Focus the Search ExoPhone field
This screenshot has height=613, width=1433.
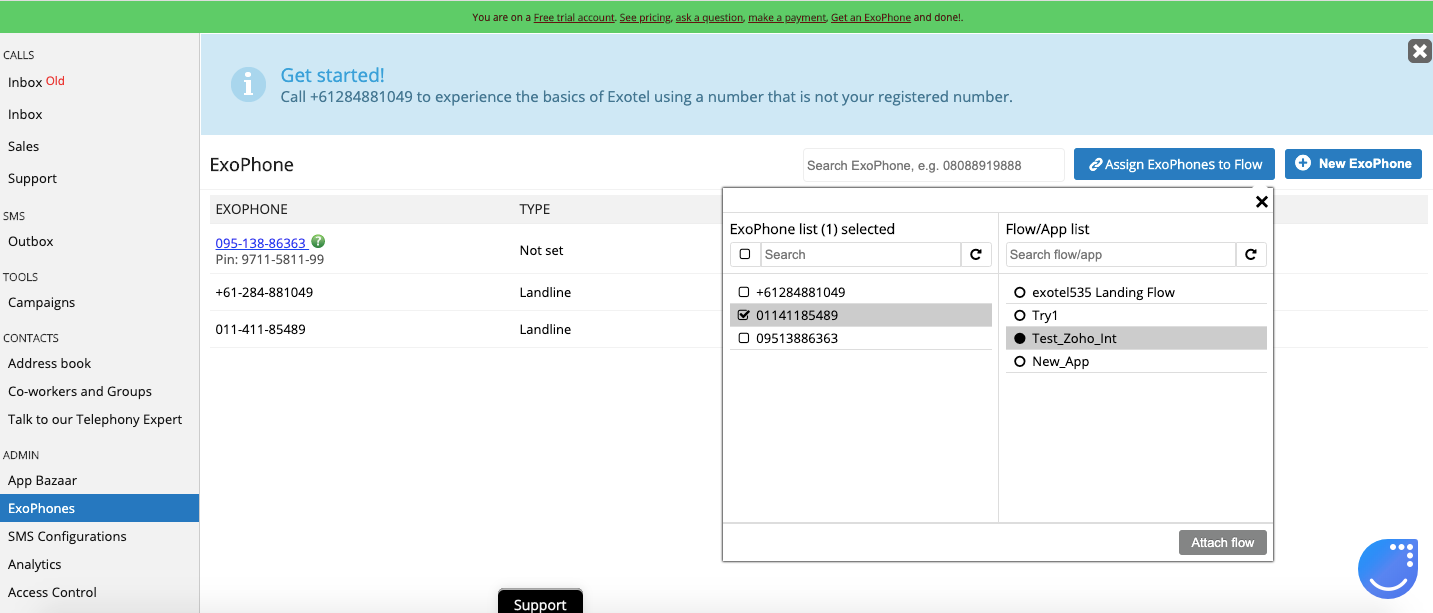934,165
